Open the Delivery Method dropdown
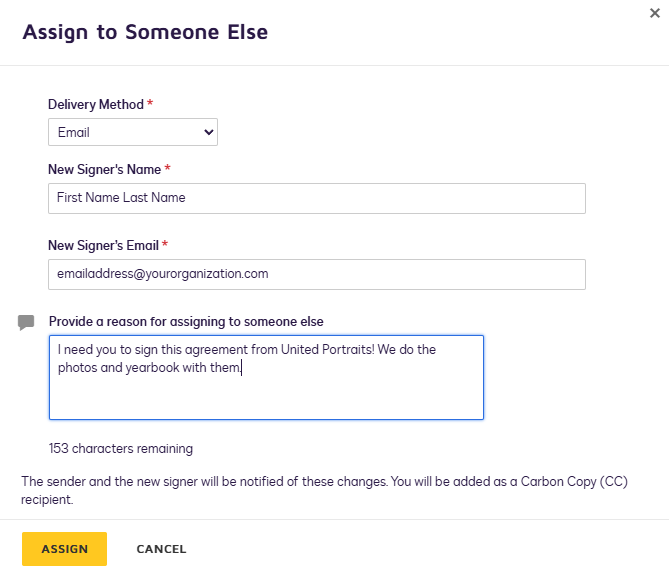This screenshot has width=669, height=571. click(132, 132)
